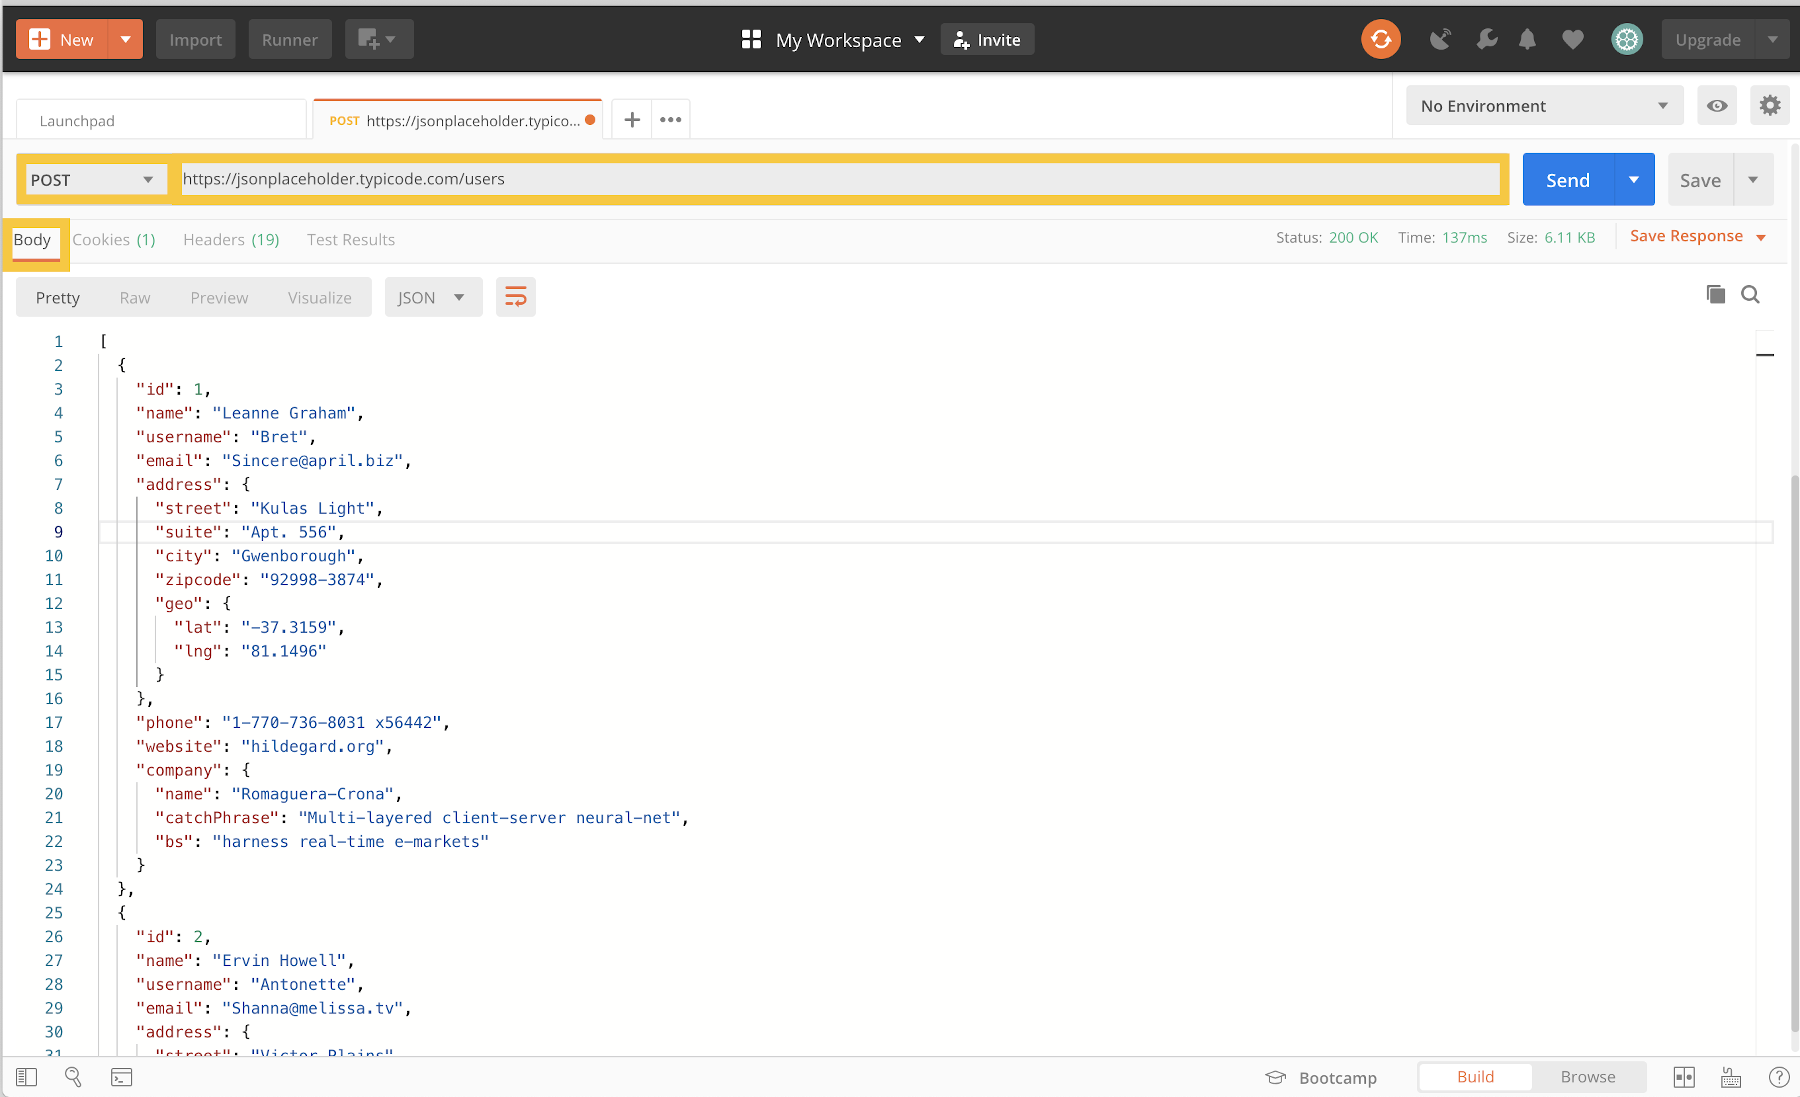The image size is (1800, 1097).
Task: Switch to the Headers (19) tab
Action: [231, 240]
